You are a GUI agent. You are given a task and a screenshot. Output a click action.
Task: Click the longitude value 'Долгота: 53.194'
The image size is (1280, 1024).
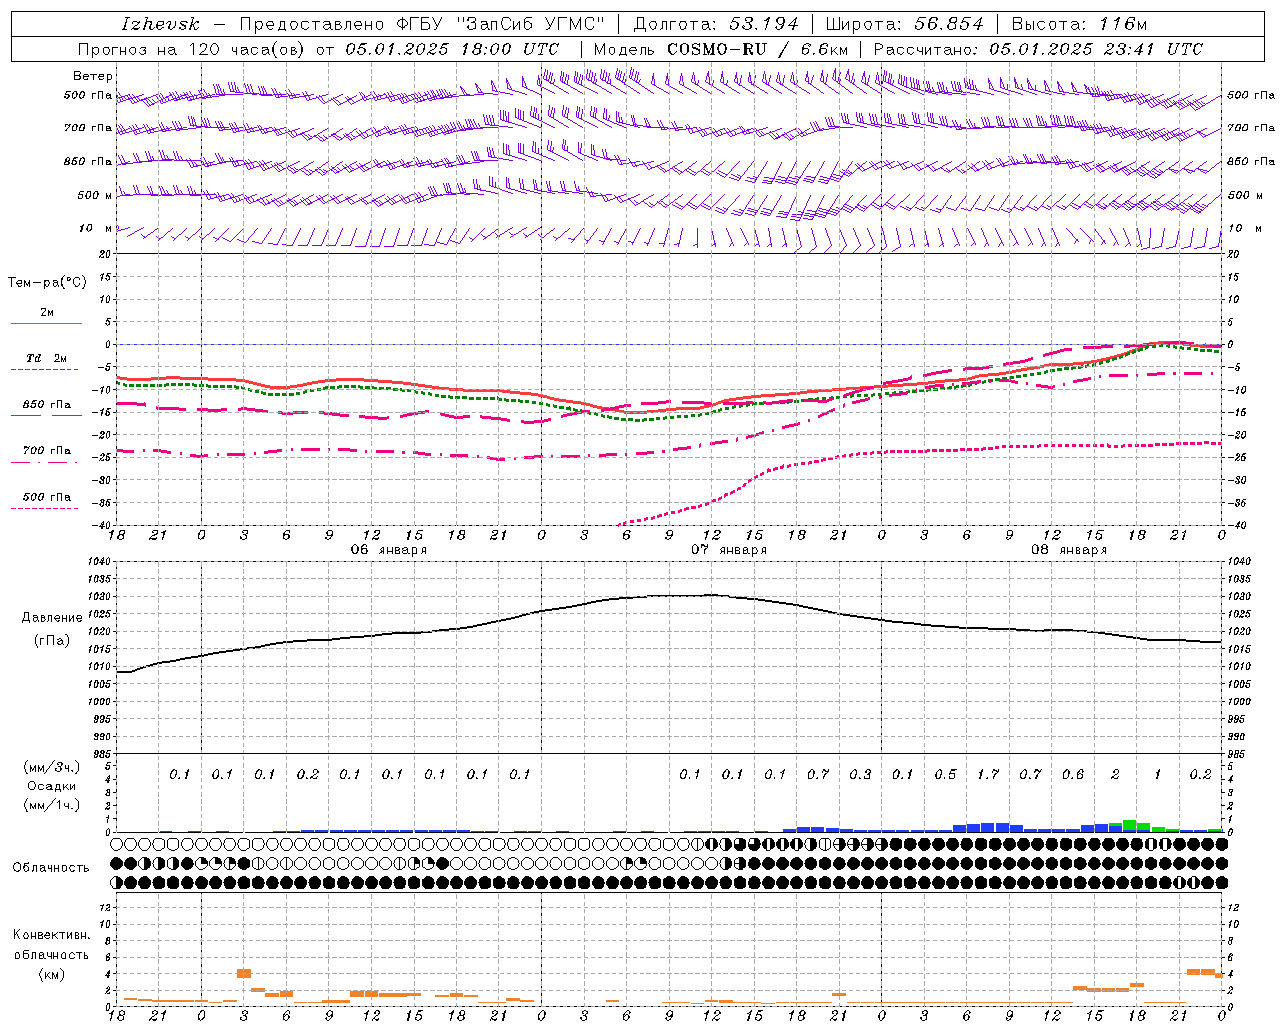[x=716, y=24]
